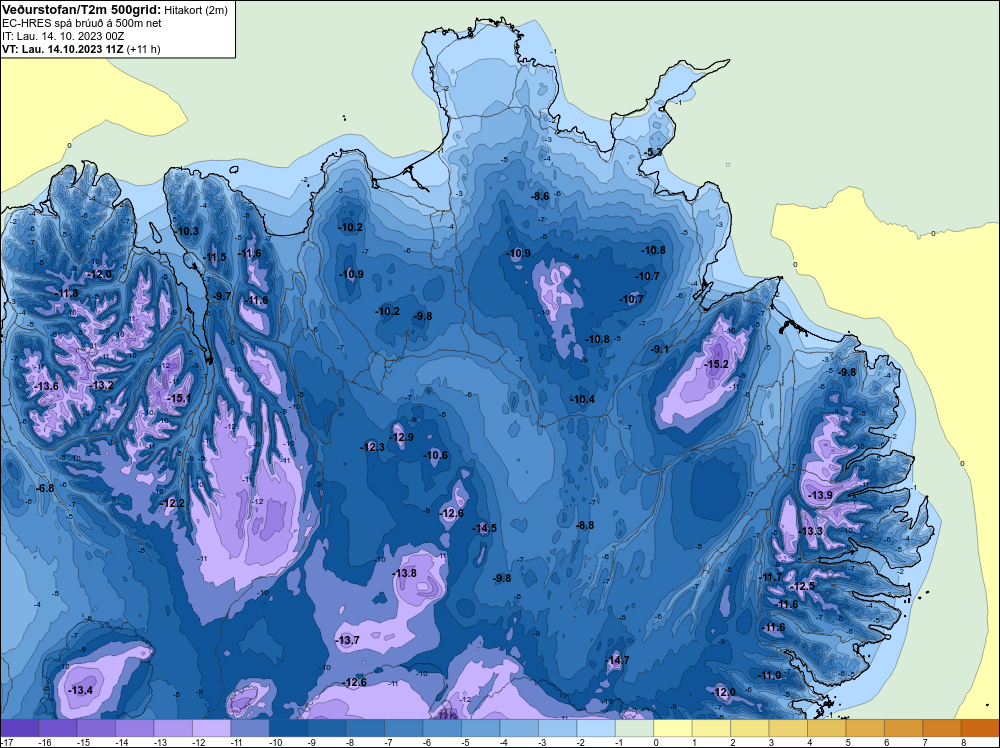Click the -8.8 temperature value
Image resolution: width=1000 pixels, height=748 pixels.
pyautogui.click(x=585, y=525)
